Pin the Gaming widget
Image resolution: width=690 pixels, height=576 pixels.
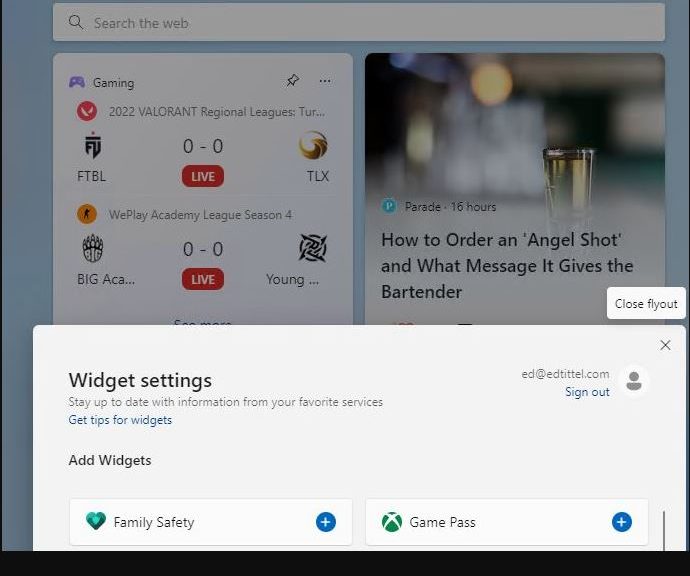(x=293, y=81)
